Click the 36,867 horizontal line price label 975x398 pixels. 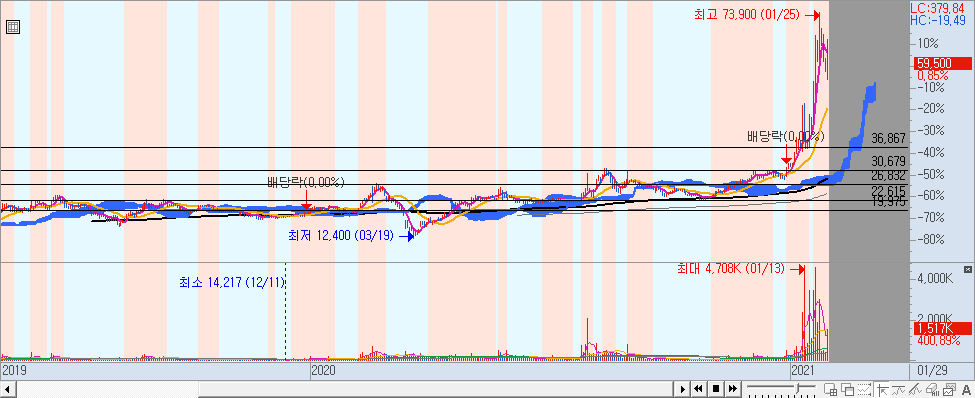[889, 138]
